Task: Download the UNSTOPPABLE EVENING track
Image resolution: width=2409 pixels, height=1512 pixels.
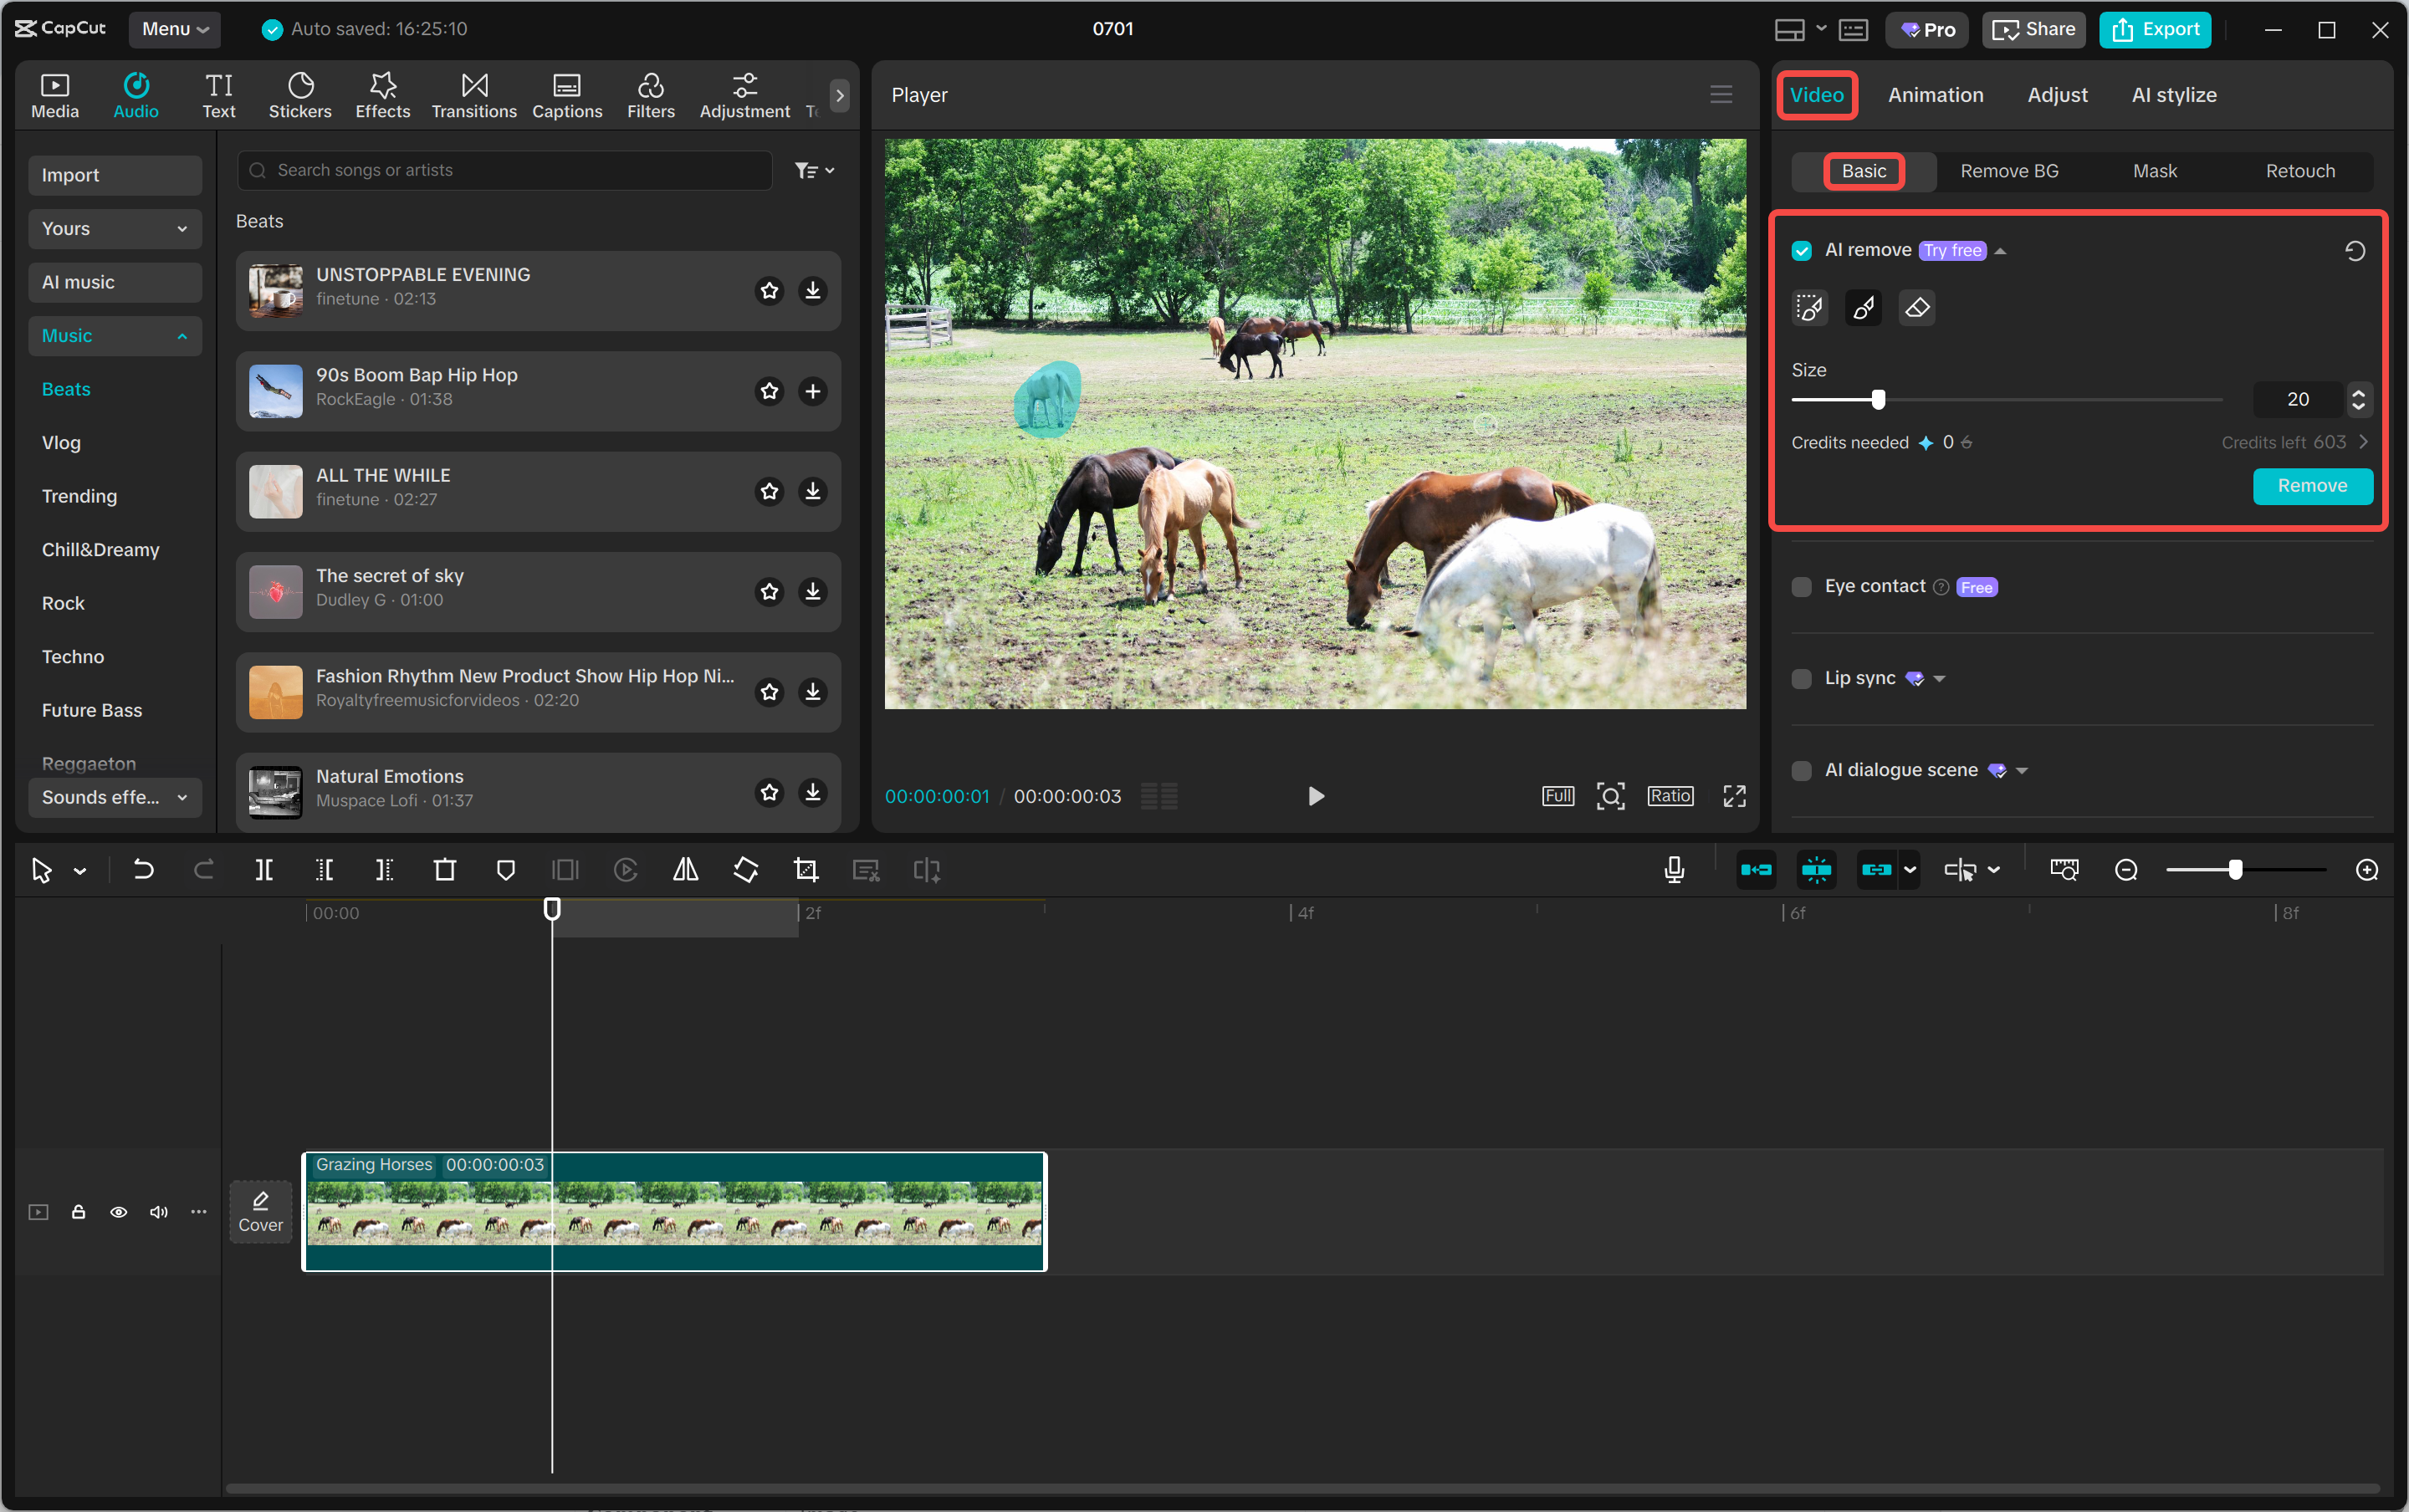Action: [x=812, y=291]
